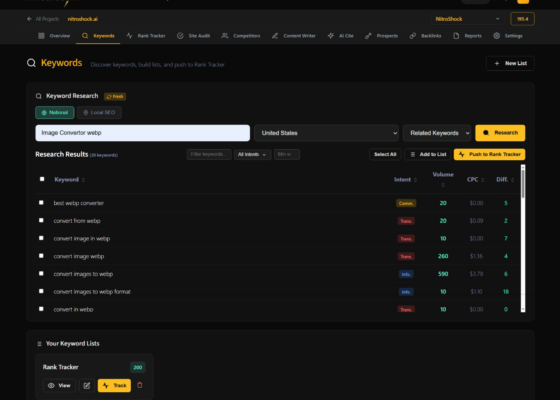Delete the Rank Tracker list
560x400 pixels.
coord(140,385)
